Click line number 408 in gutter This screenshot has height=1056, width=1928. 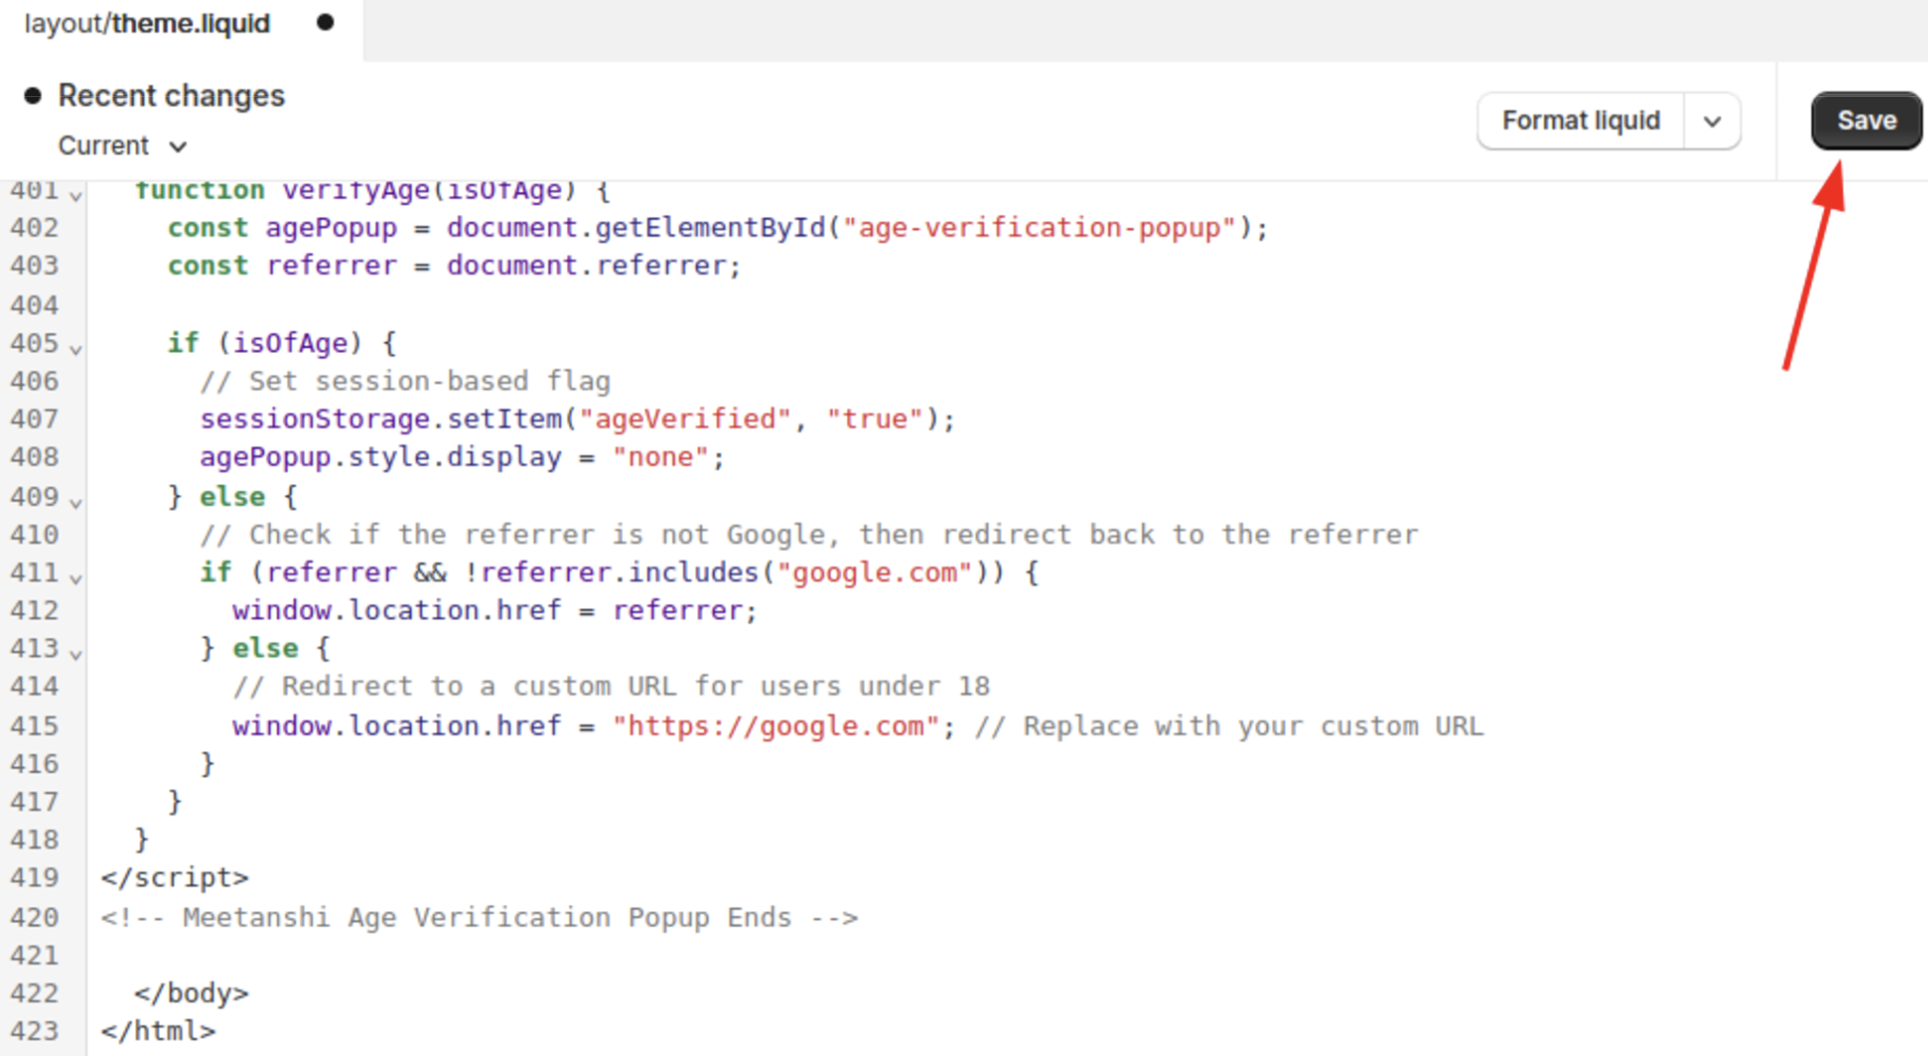34,457
